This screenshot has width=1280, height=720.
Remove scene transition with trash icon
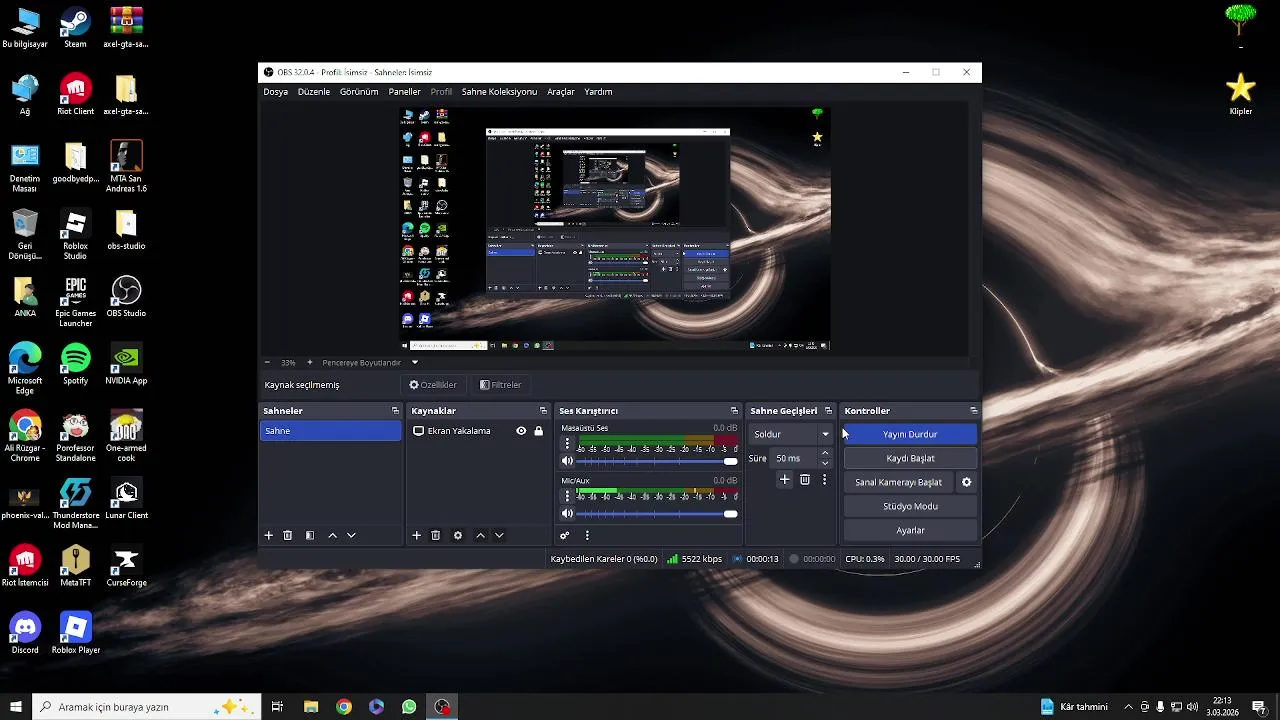(x=805, y=480)
